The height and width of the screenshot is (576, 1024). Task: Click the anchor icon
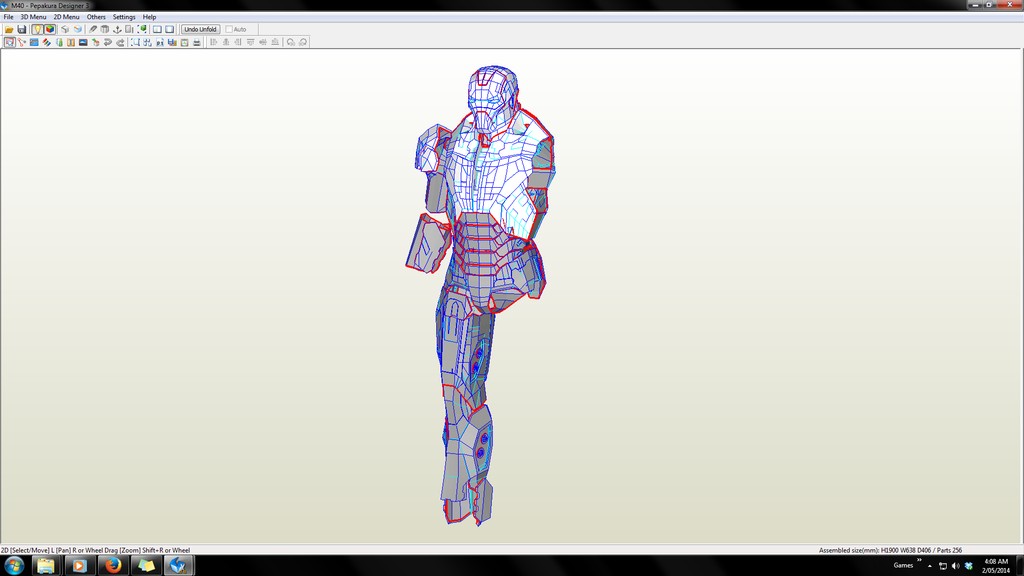tap(118, 29)
